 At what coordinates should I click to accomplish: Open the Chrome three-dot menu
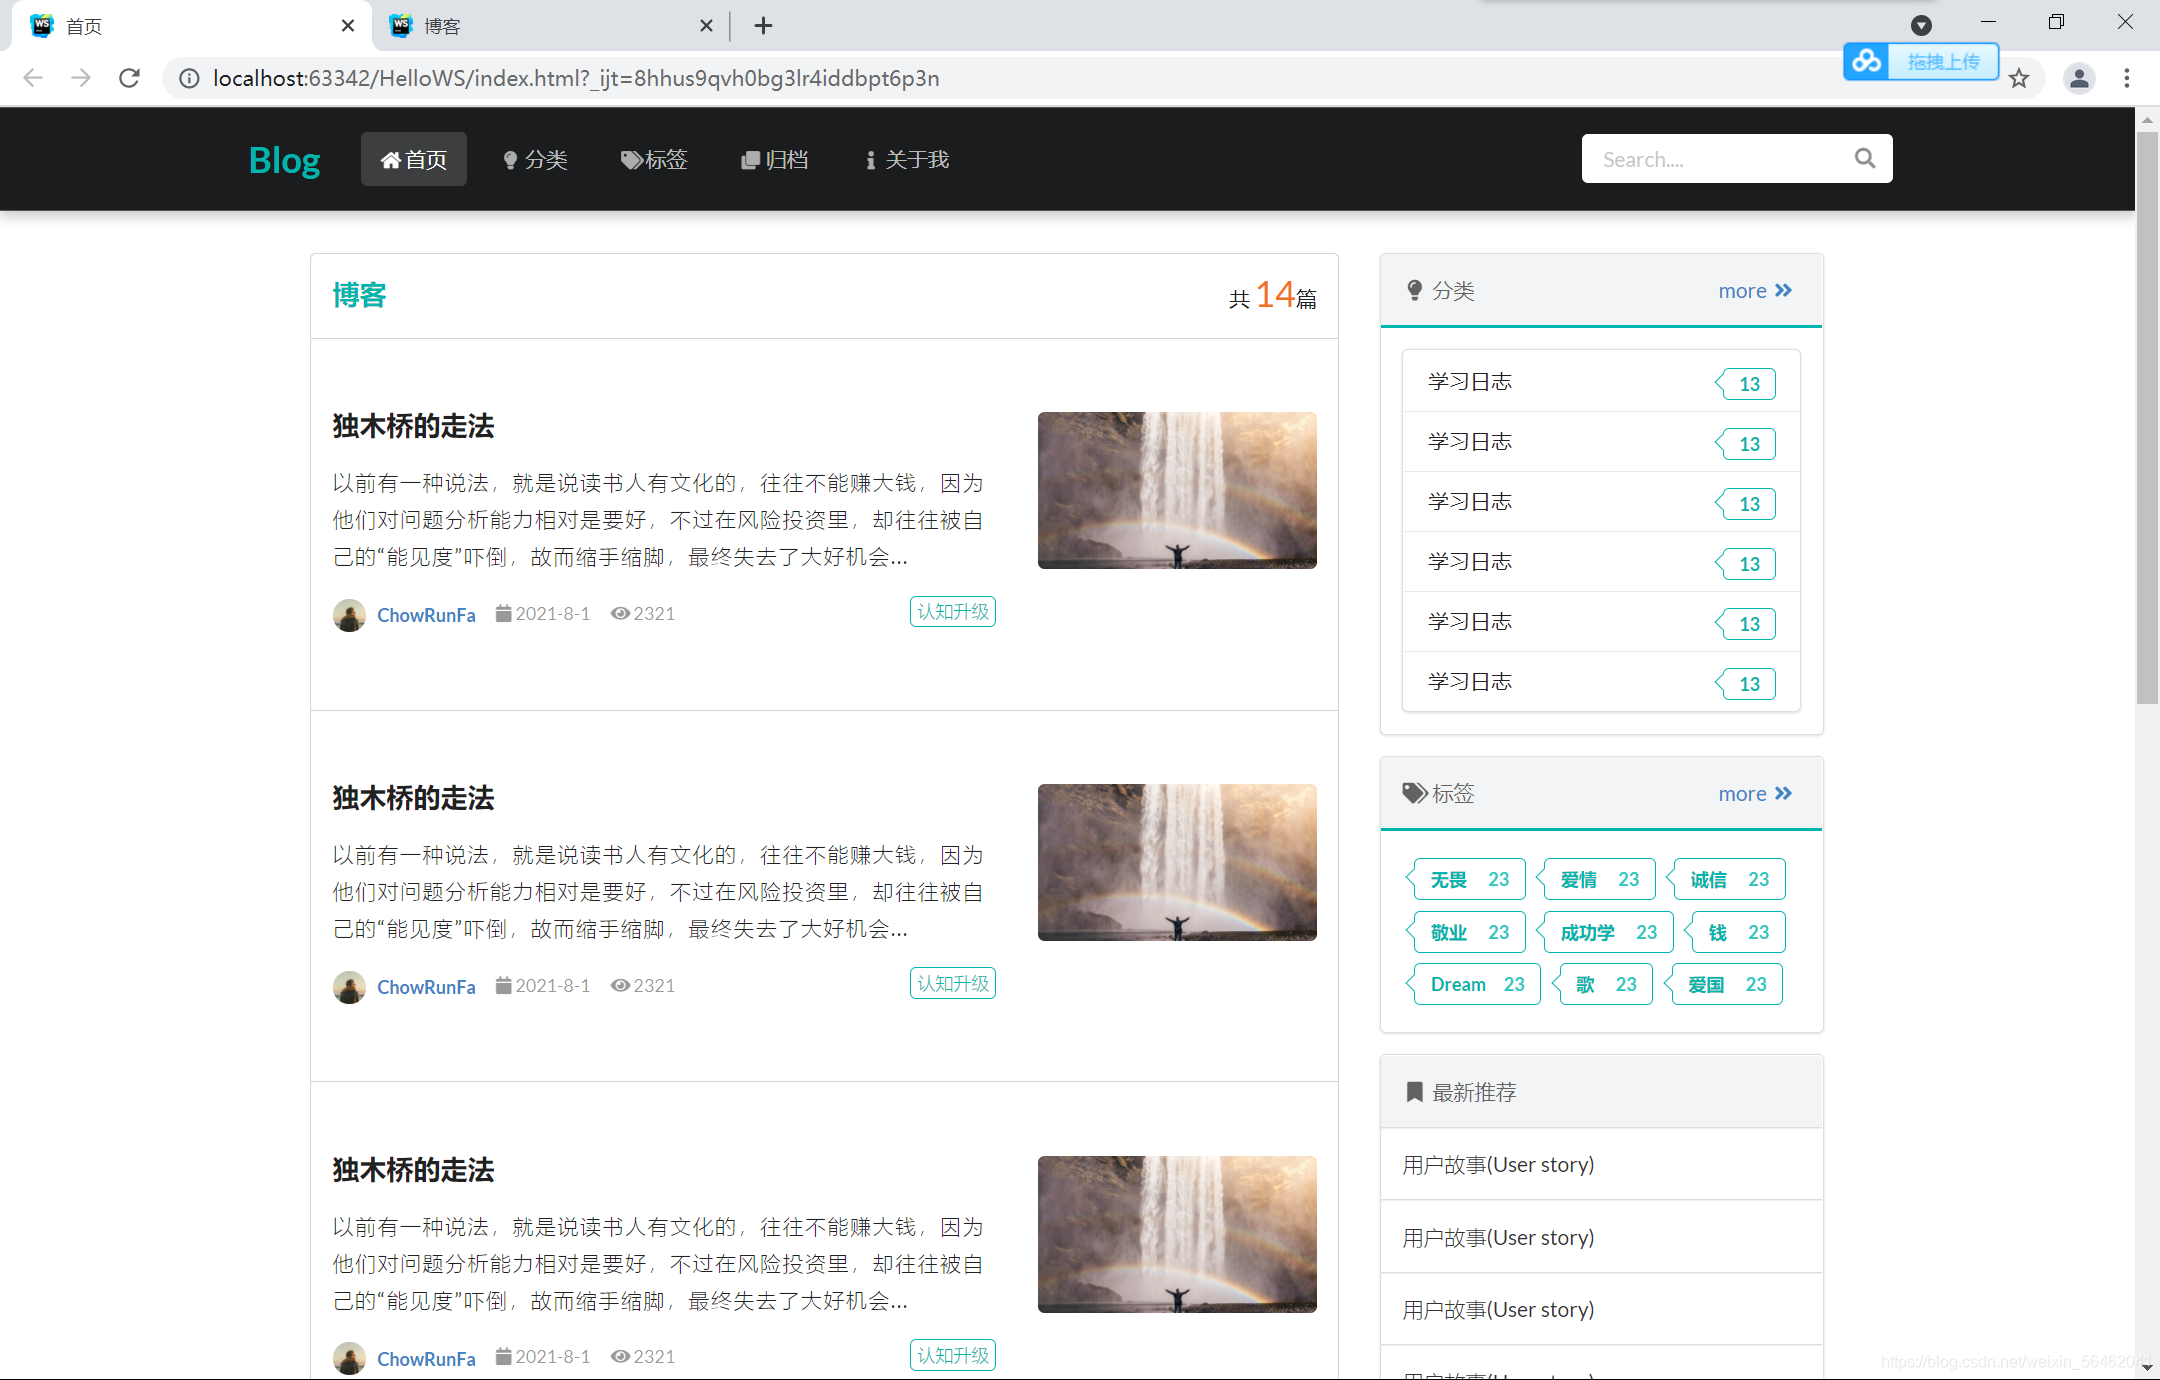pyautogui.click(x=2127, y=78)
